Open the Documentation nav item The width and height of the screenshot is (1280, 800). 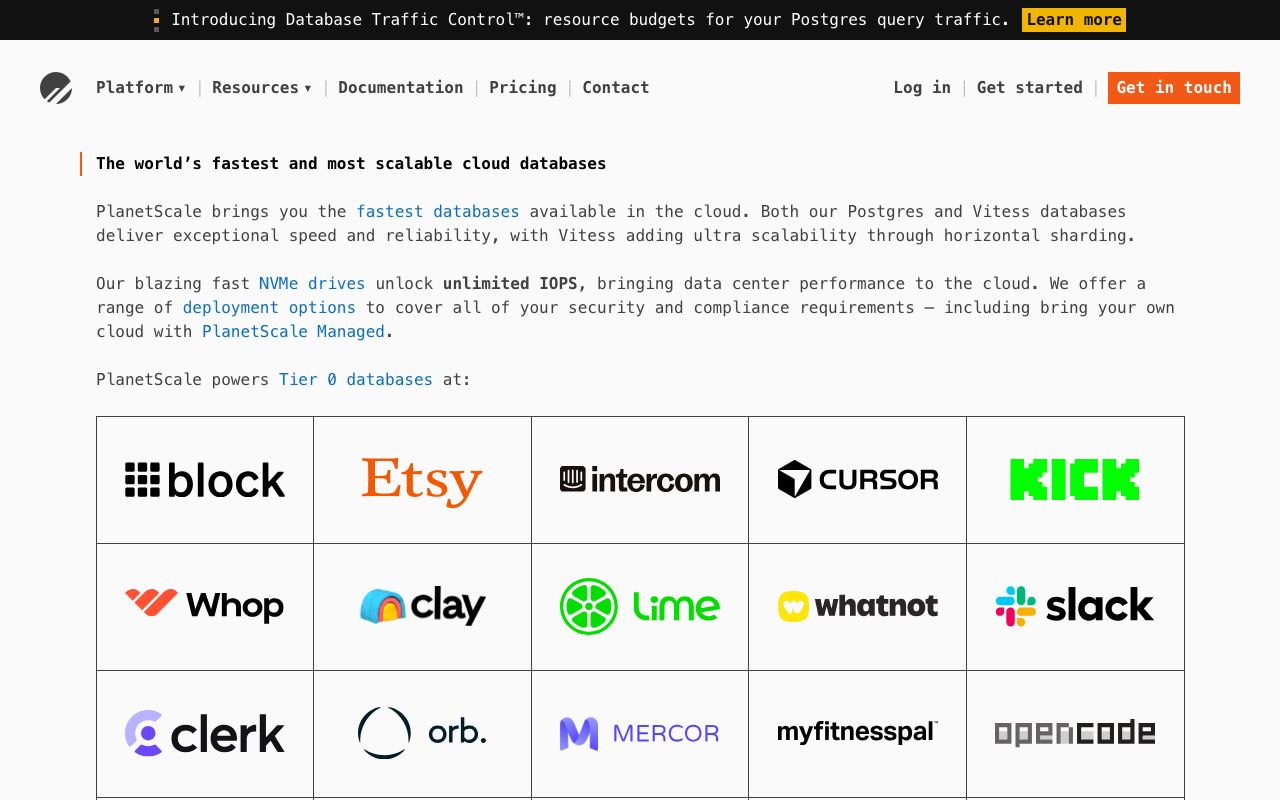point(400,88)
